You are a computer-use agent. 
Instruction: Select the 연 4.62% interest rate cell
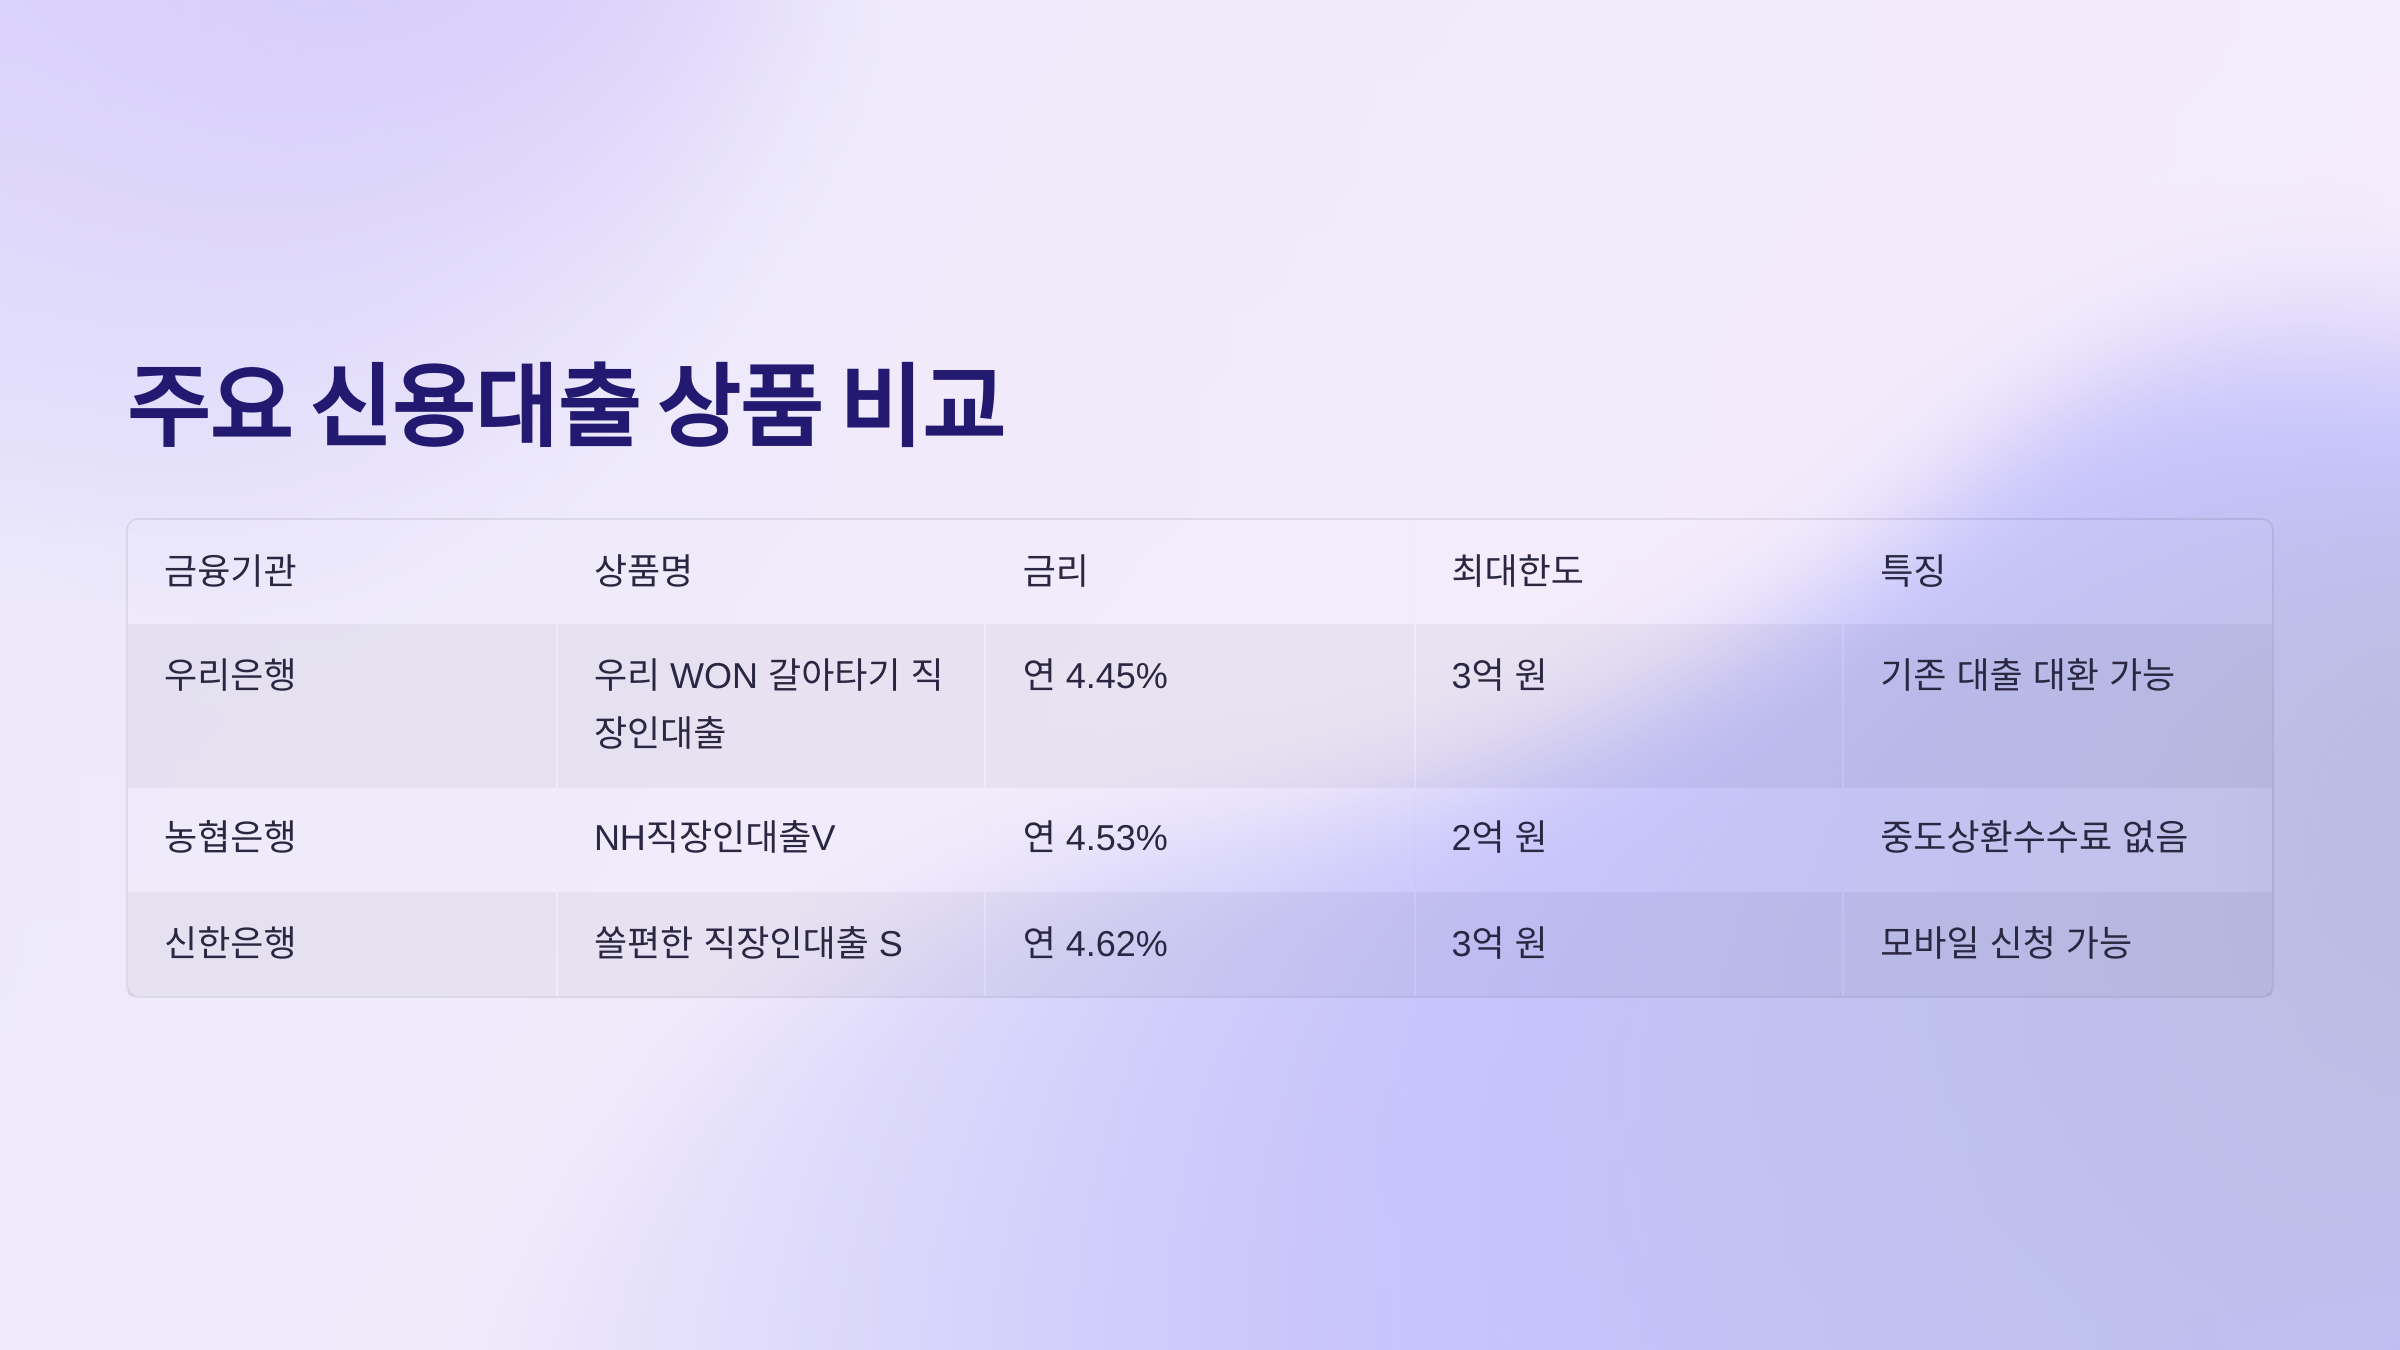tap(1095, 944)
